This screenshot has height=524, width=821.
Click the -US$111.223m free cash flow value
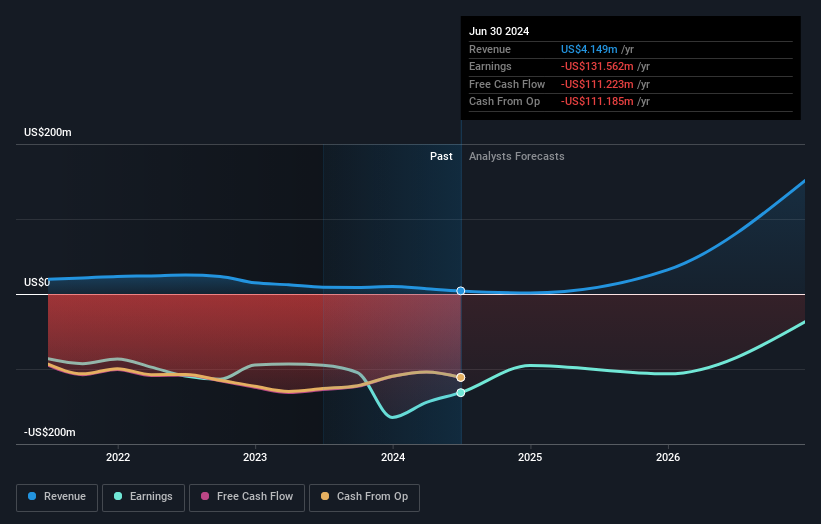(597, 84)
